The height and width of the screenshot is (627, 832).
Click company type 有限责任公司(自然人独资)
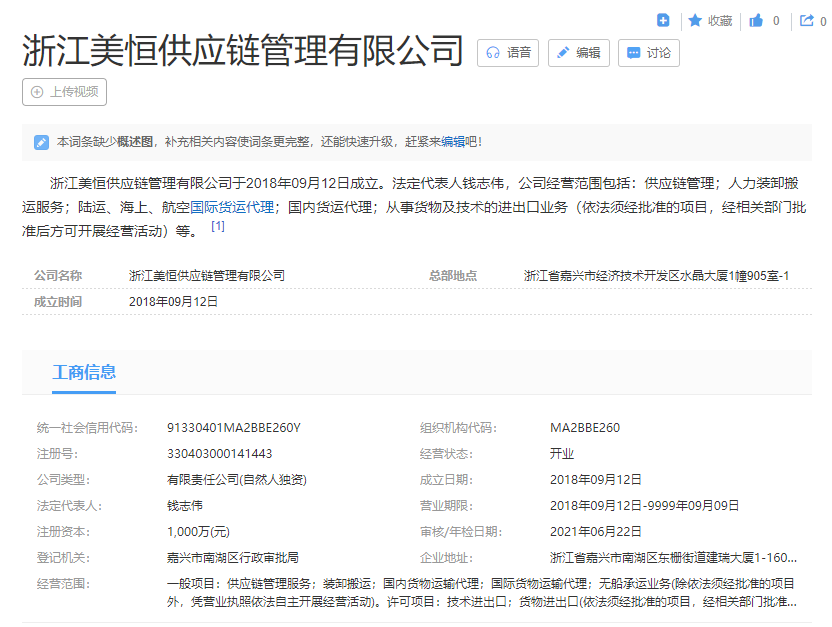click(x=237, y=480)
